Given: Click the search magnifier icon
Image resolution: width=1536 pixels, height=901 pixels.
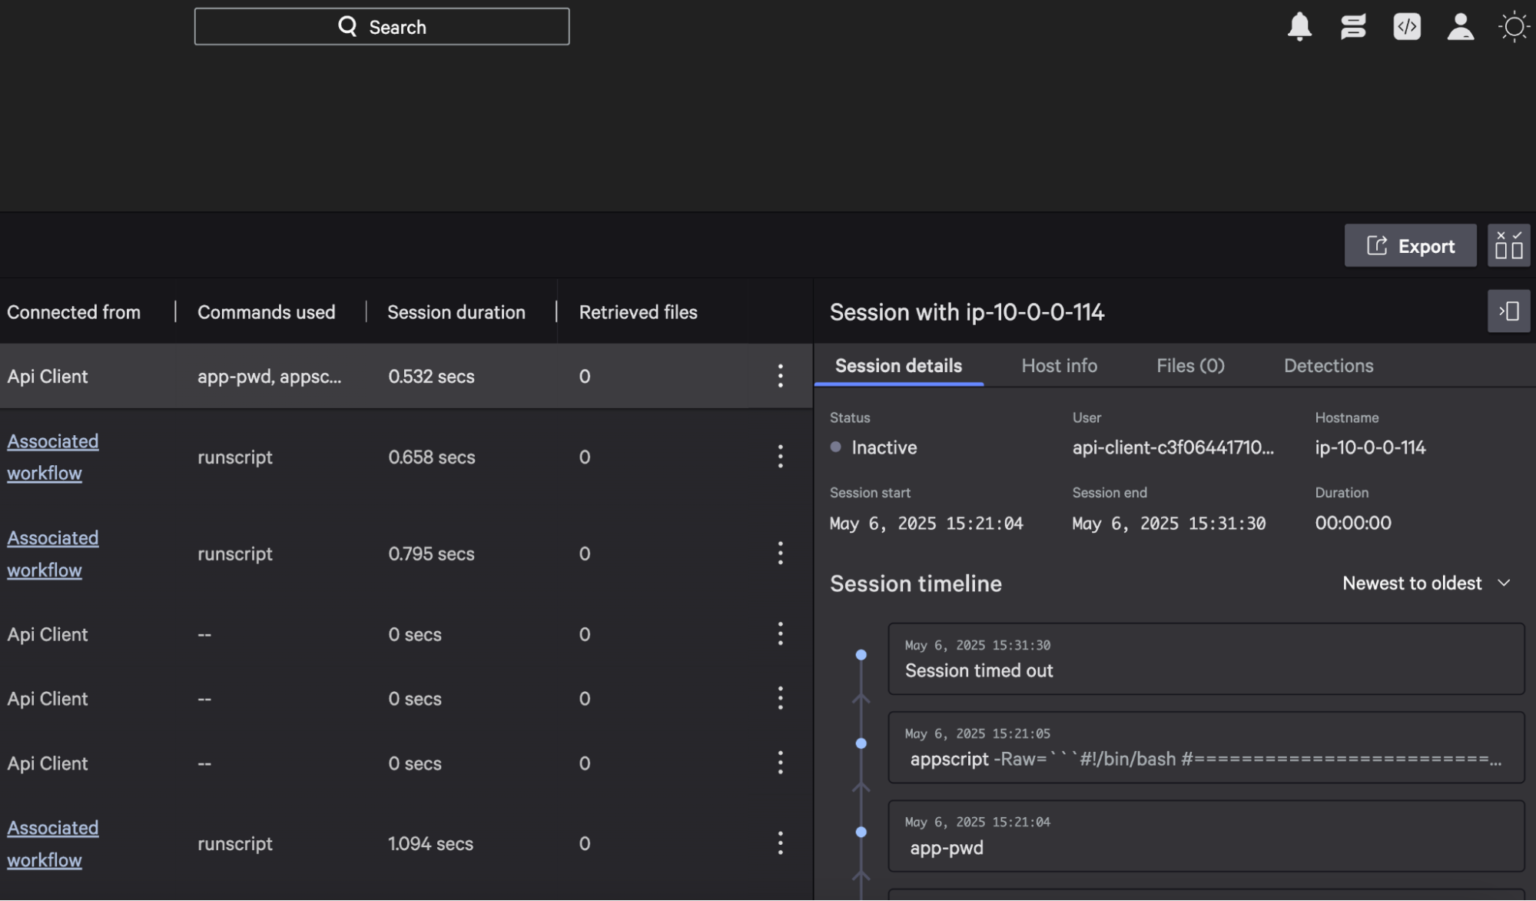Looking at the screenshot, I should pyautogui.click(x=347, y=25).
